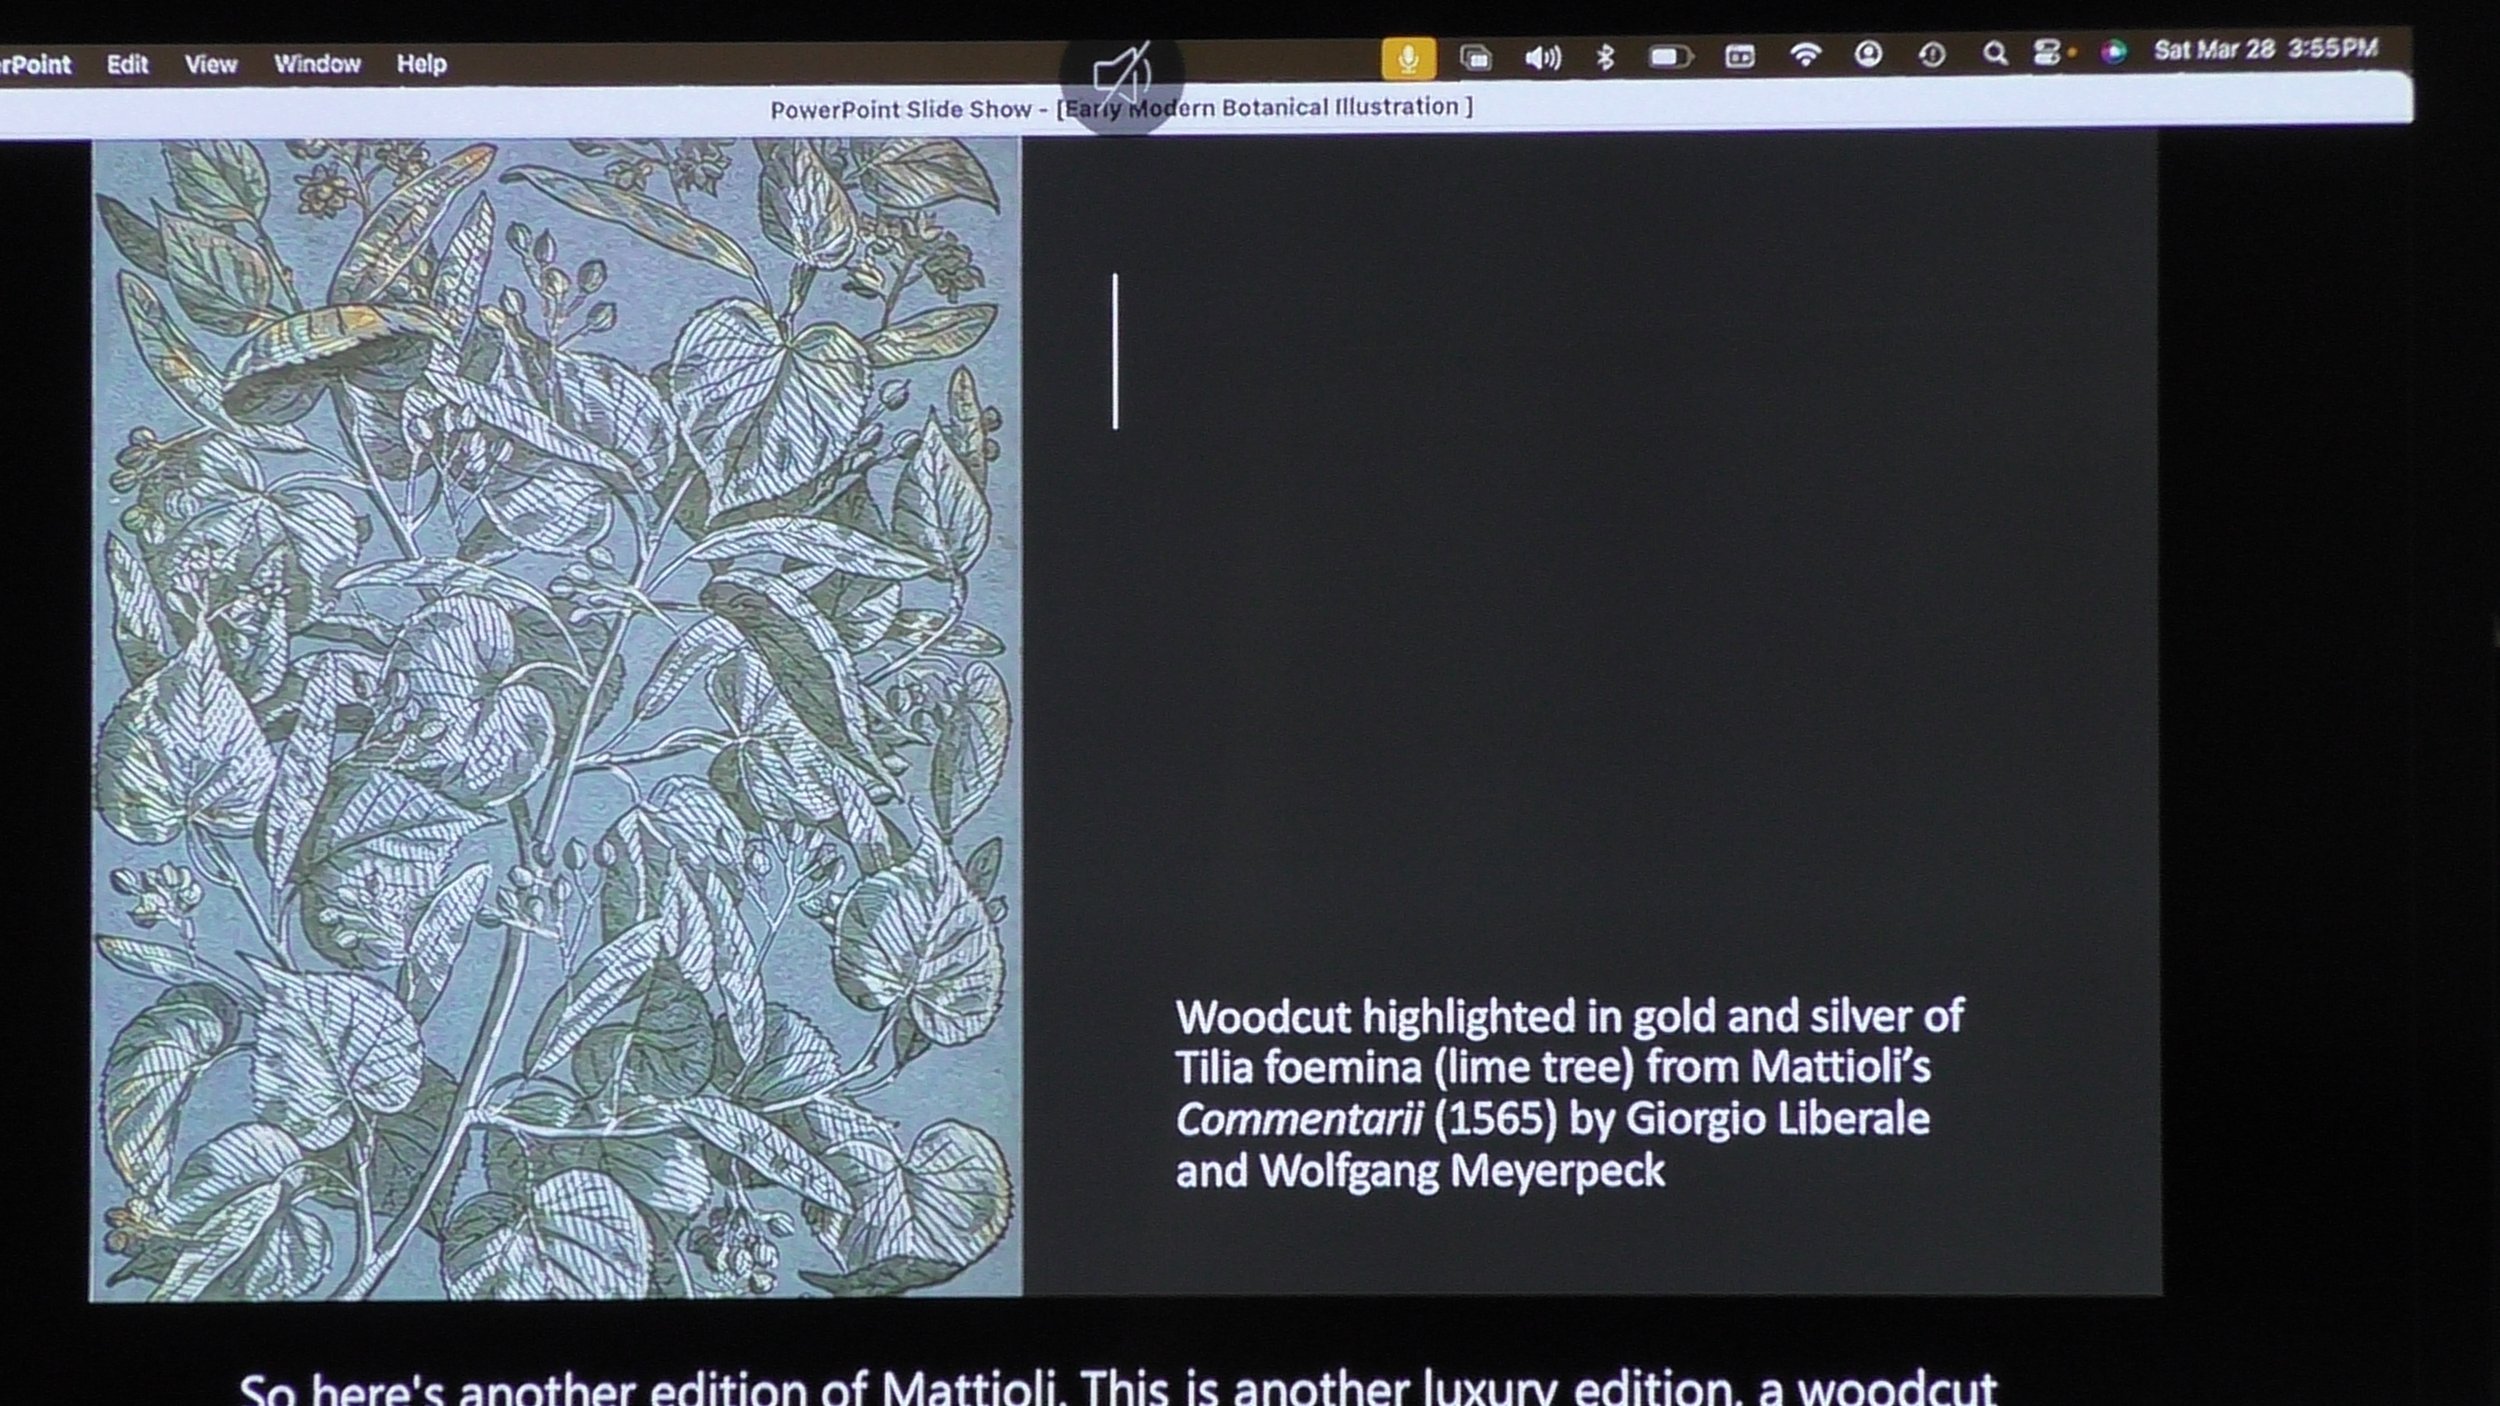This screenshot has width=2500, height=1406.
Task: Click the Time Machine clock icon
Action: [x=1932, y=55]
